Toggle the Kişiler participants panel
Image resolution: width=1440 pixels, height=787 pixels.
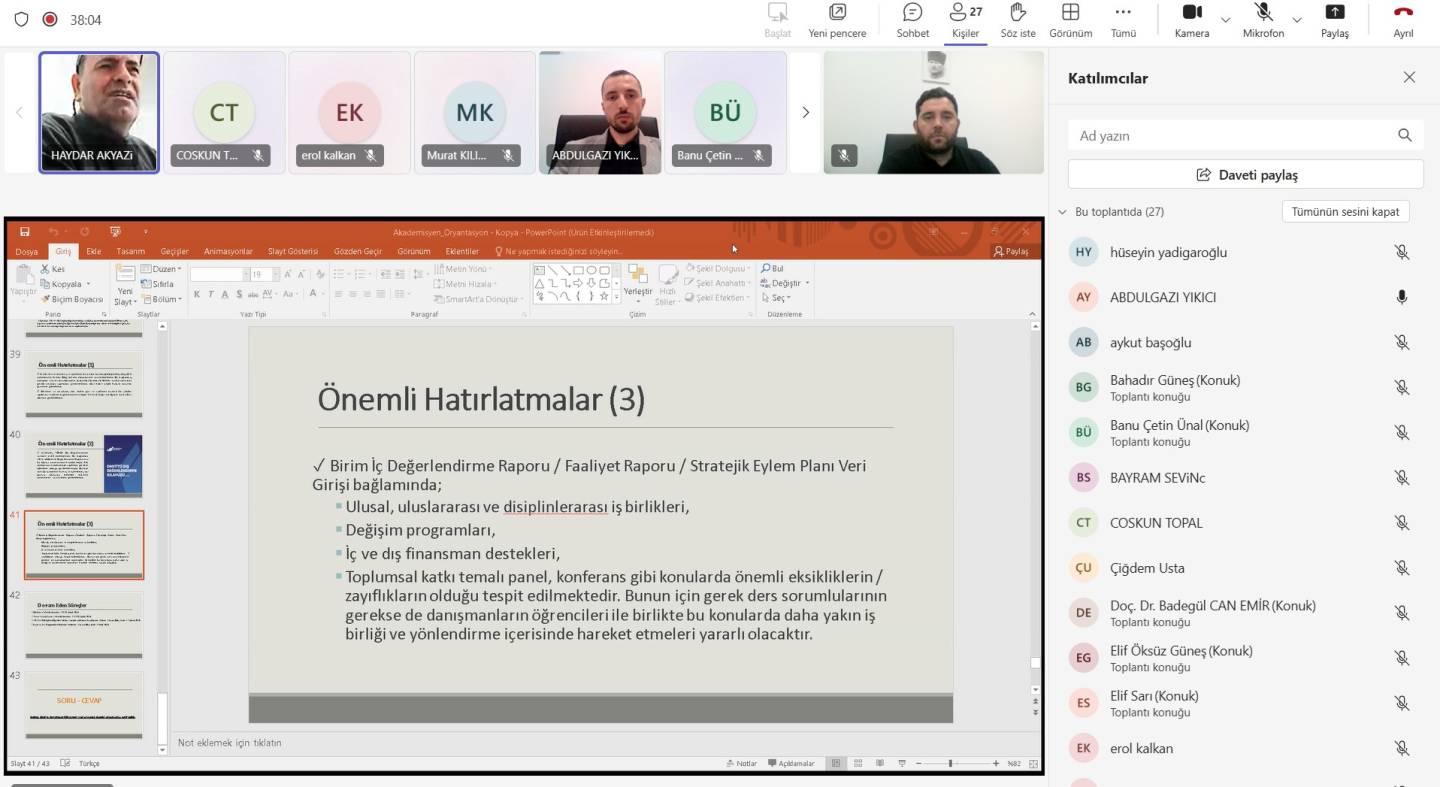point(965,13)
